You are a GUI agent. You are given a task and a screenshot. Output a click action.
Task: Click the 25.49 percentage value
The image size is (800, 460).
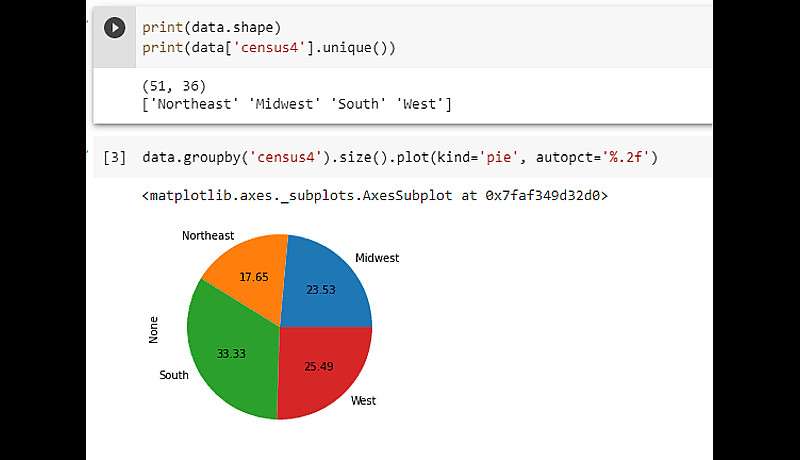[x=318, y=367]
